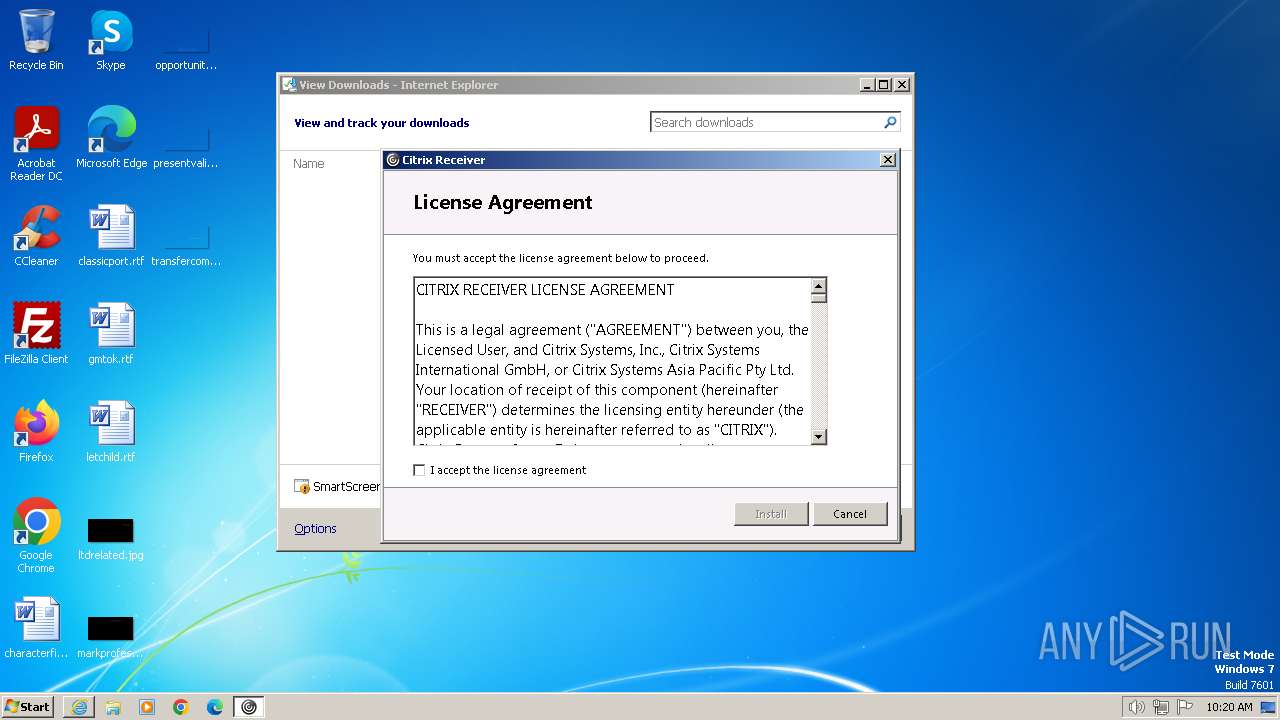Accept the license agreement checkbox

419,470
